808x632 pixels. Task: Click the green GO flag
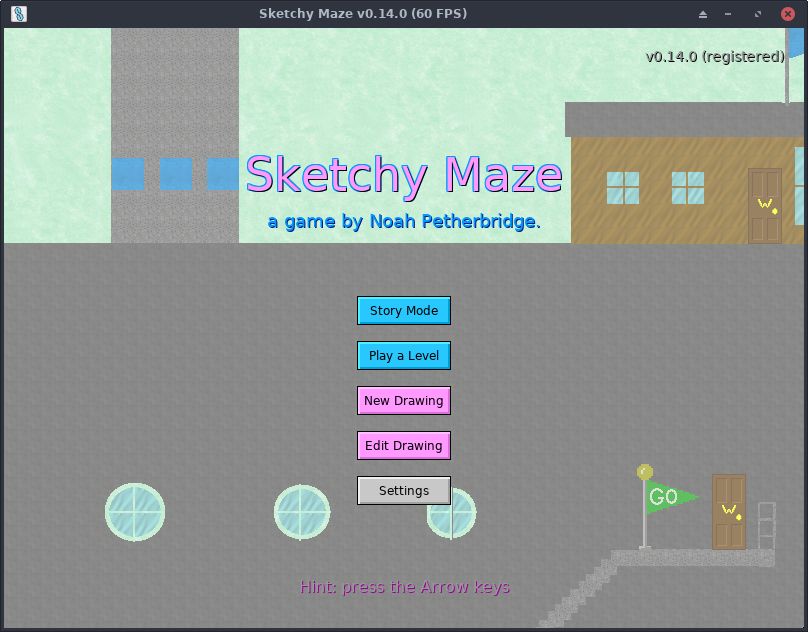(668, 496)
